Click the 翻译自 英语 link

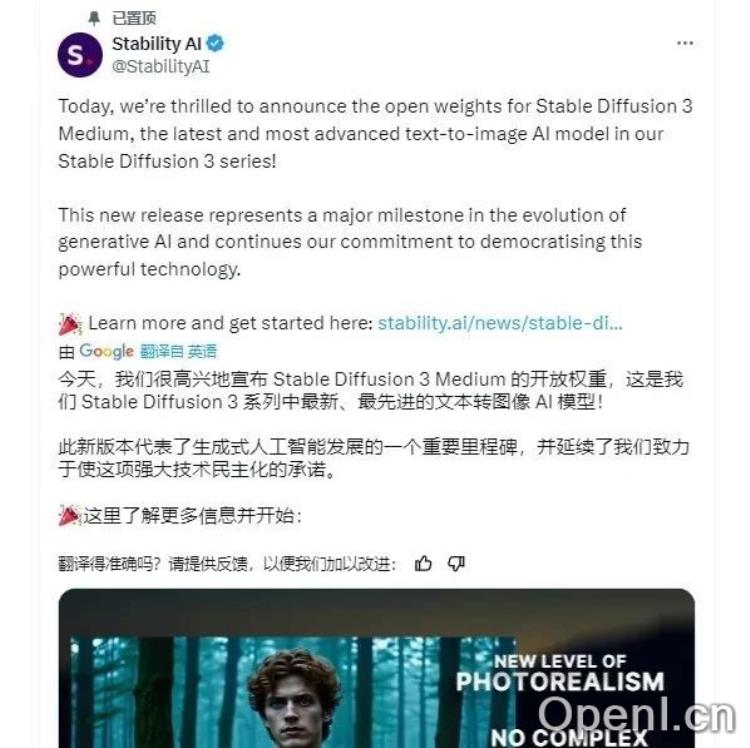tap(178, 352)
